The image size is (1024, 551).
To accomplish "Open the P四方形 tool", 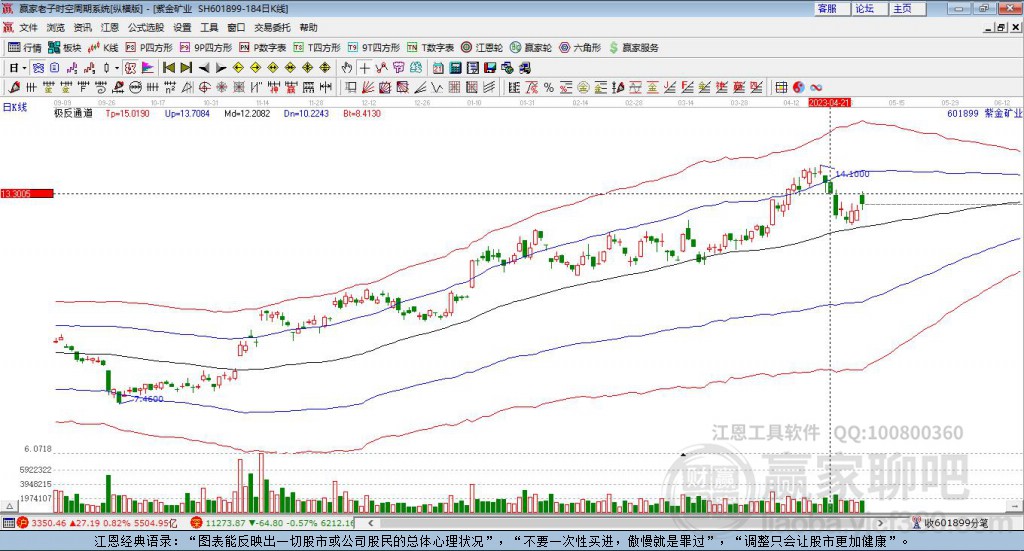I will point(149,48).
